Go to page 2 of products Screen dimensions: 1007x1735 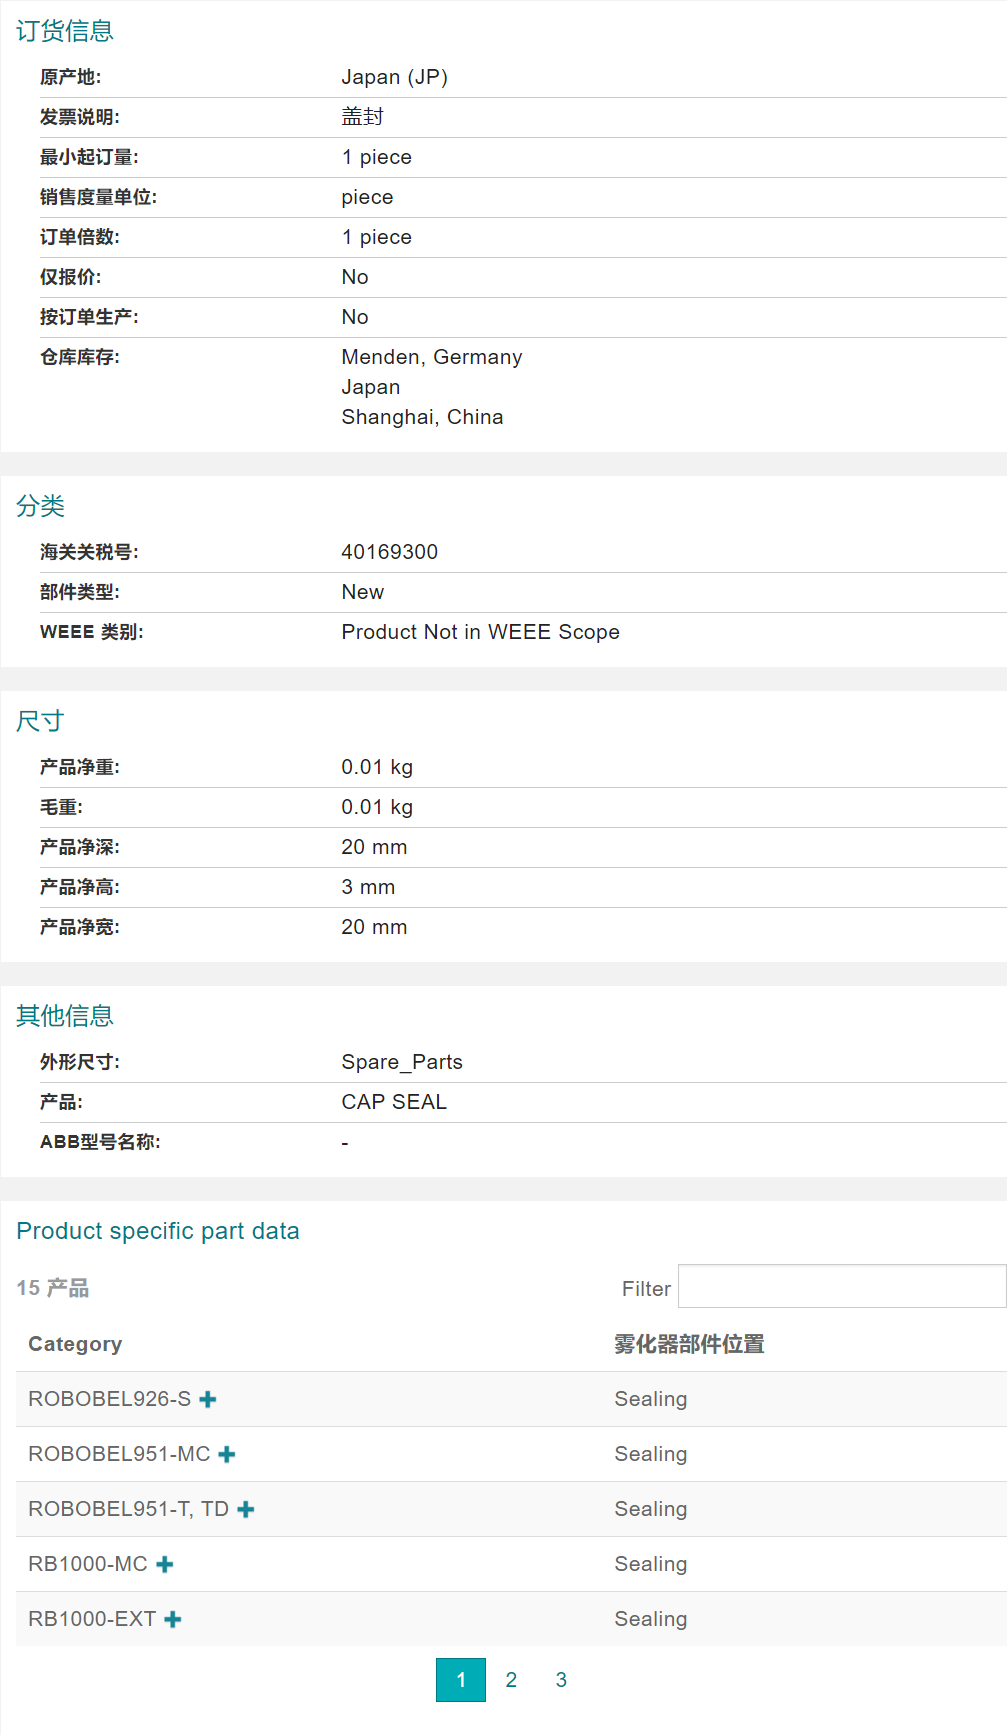pos(511,1680)
